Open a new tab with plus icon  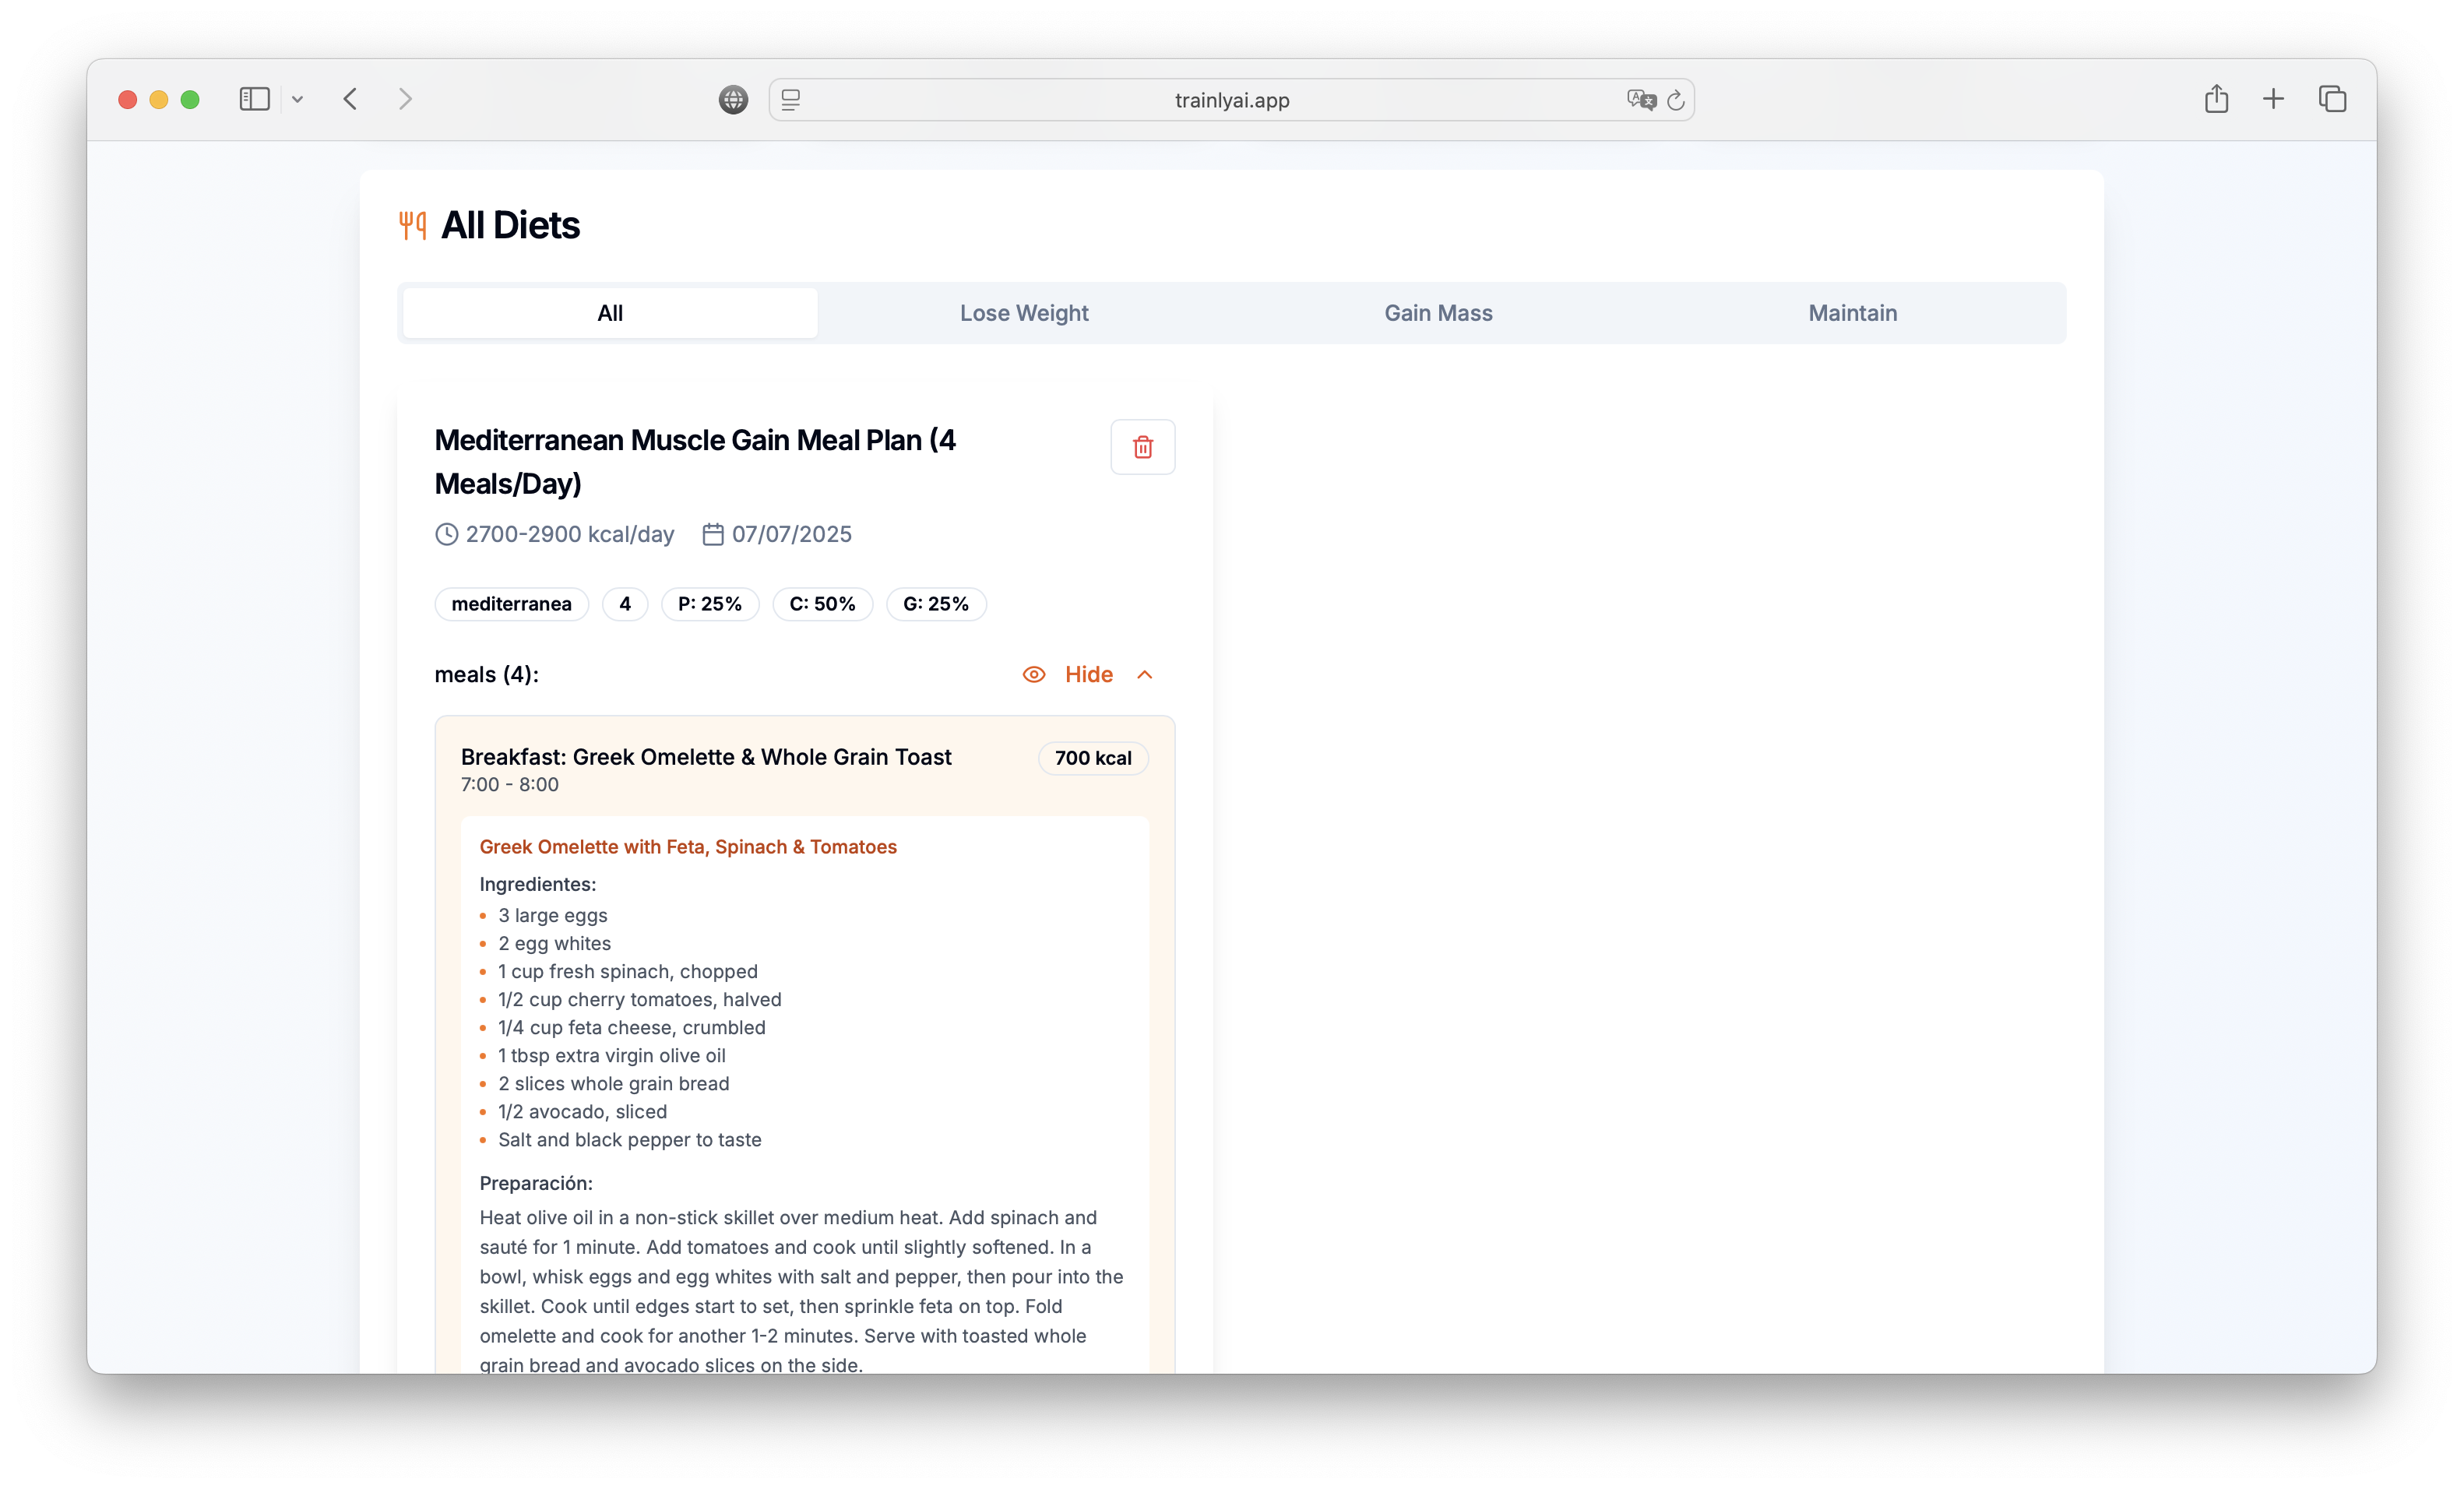coord(2273,99)
